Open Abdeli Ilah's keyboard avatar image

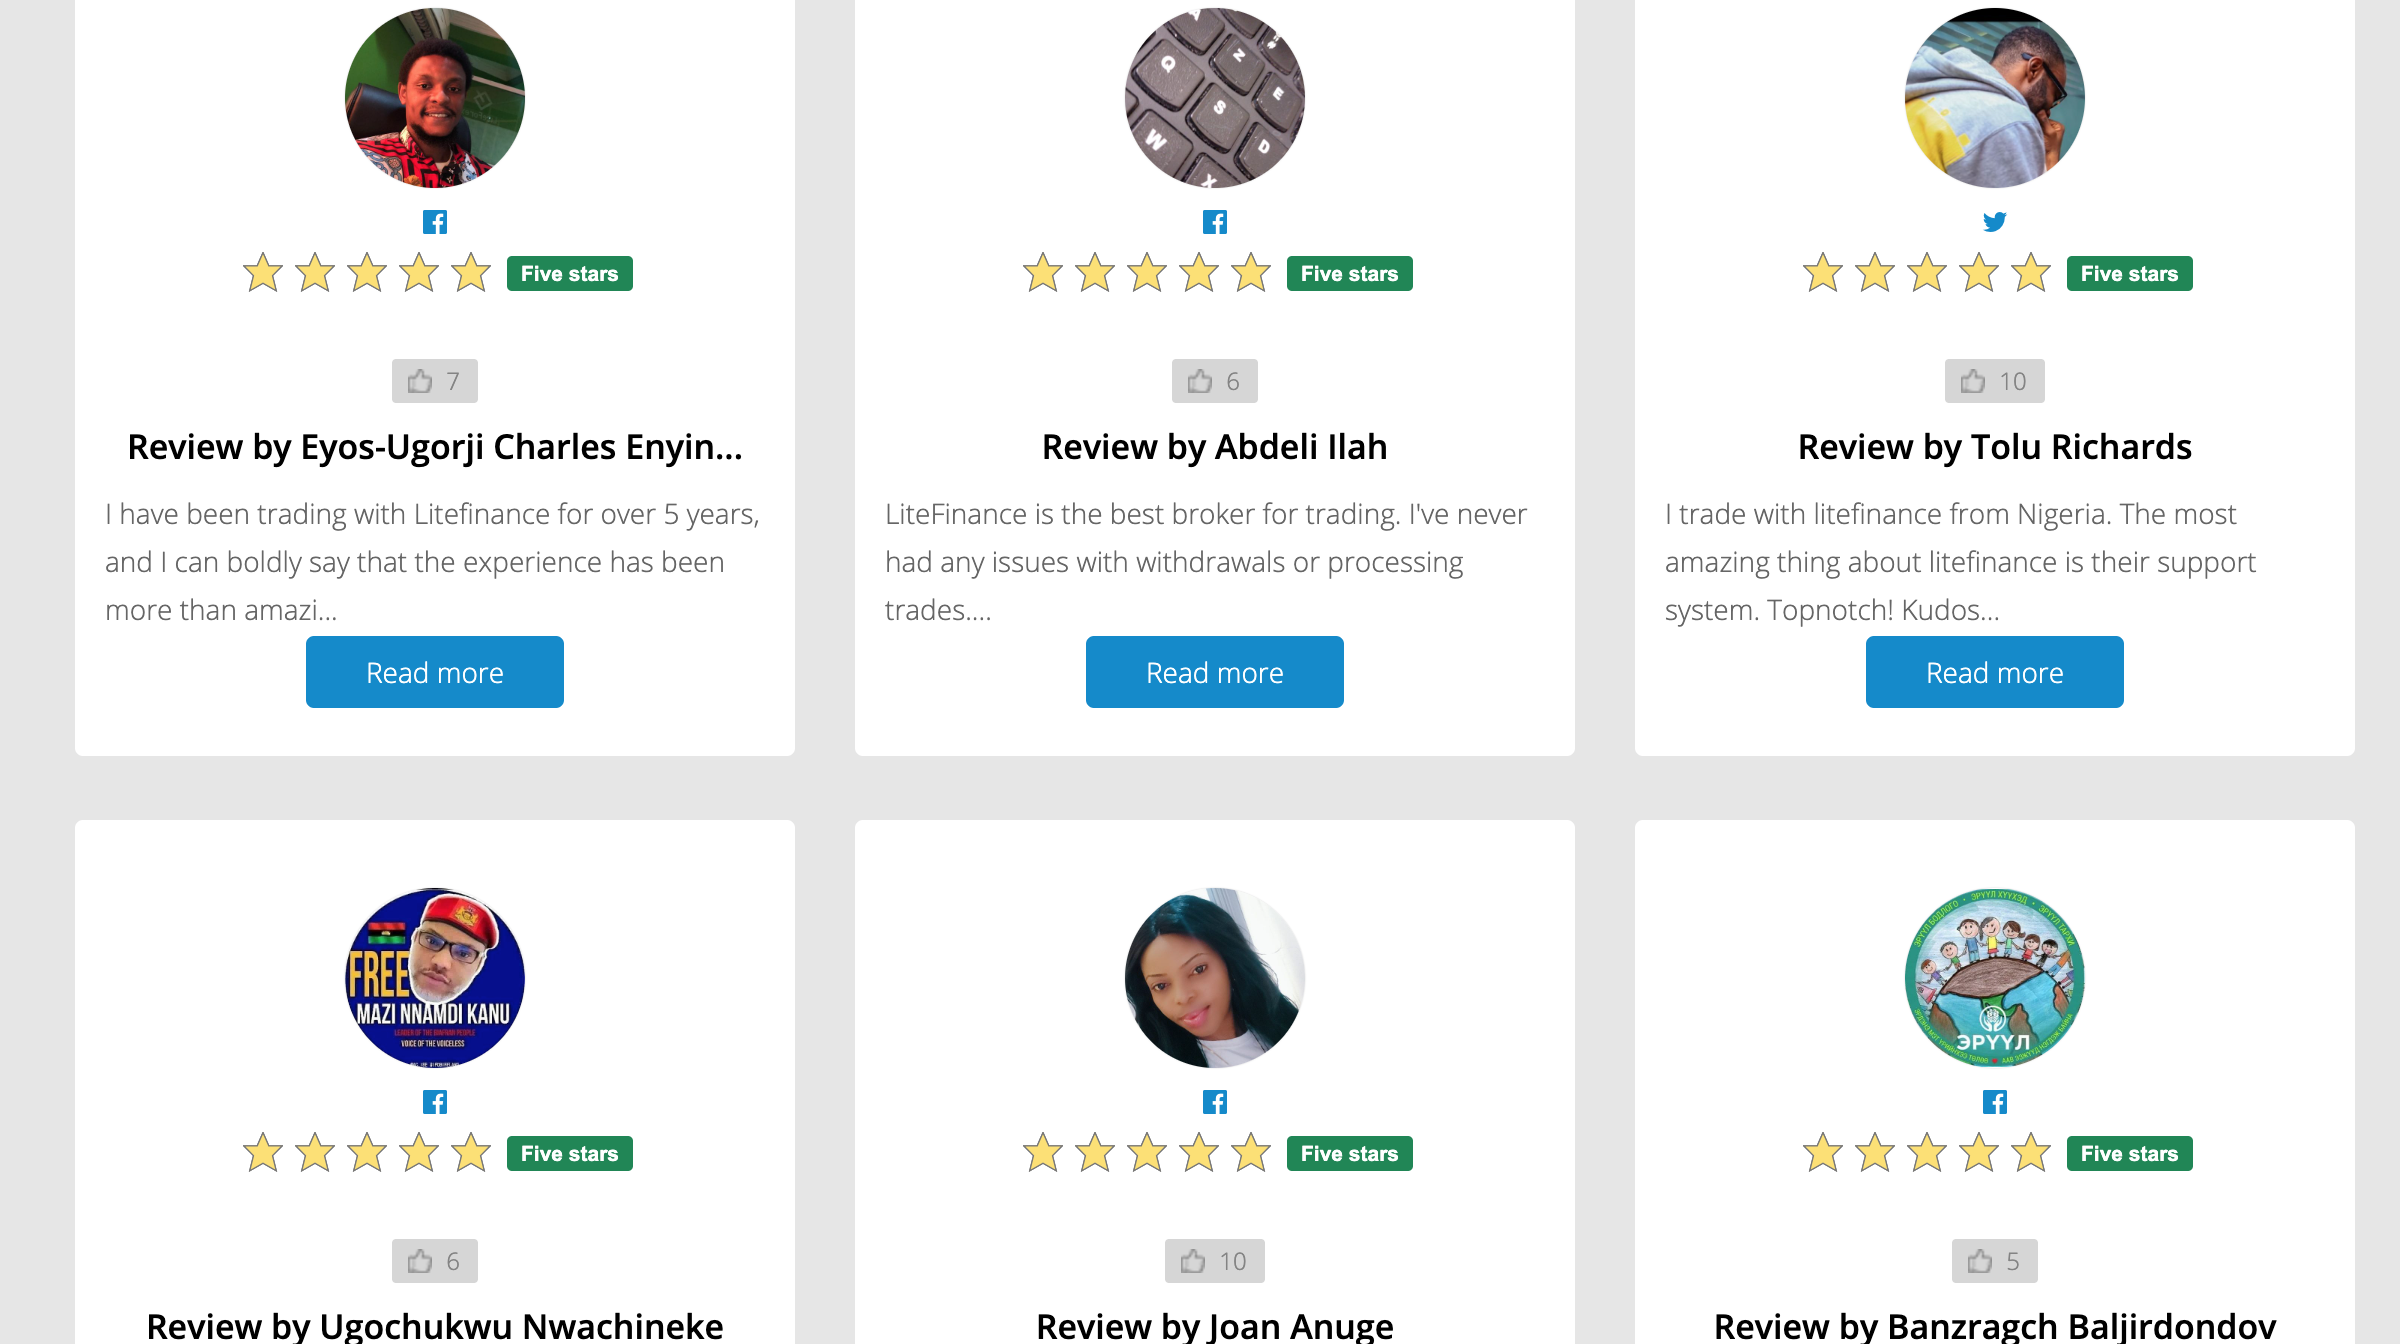[x=1214, y=98]
